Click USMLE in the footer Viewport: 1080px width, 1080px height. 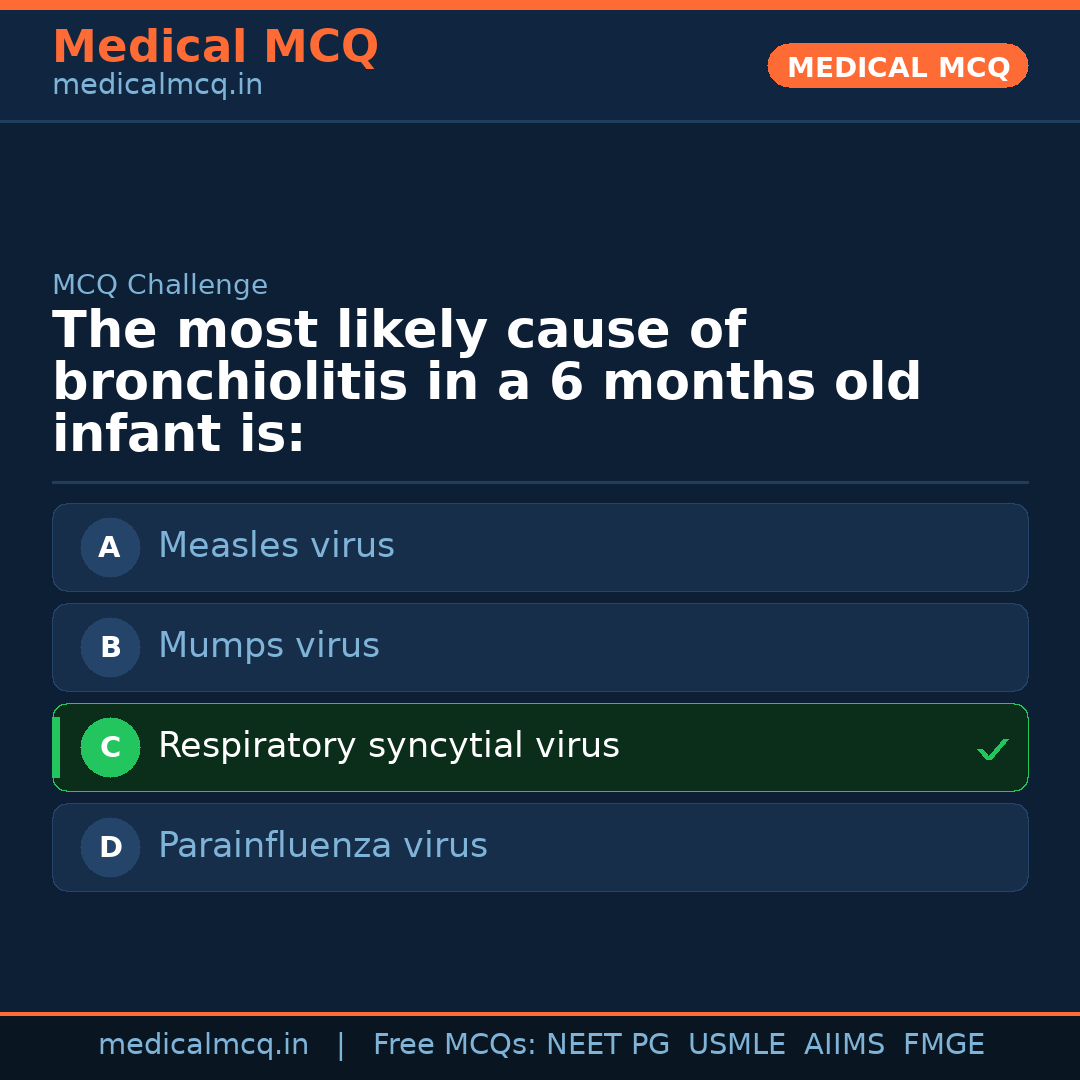pyautogui.click(x=736, y=1045)
